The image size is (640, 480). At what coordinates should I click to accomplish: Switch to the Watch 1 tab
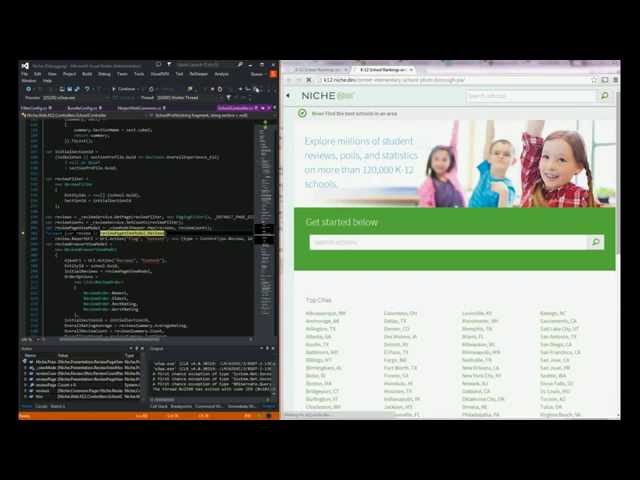coord(58,406)
